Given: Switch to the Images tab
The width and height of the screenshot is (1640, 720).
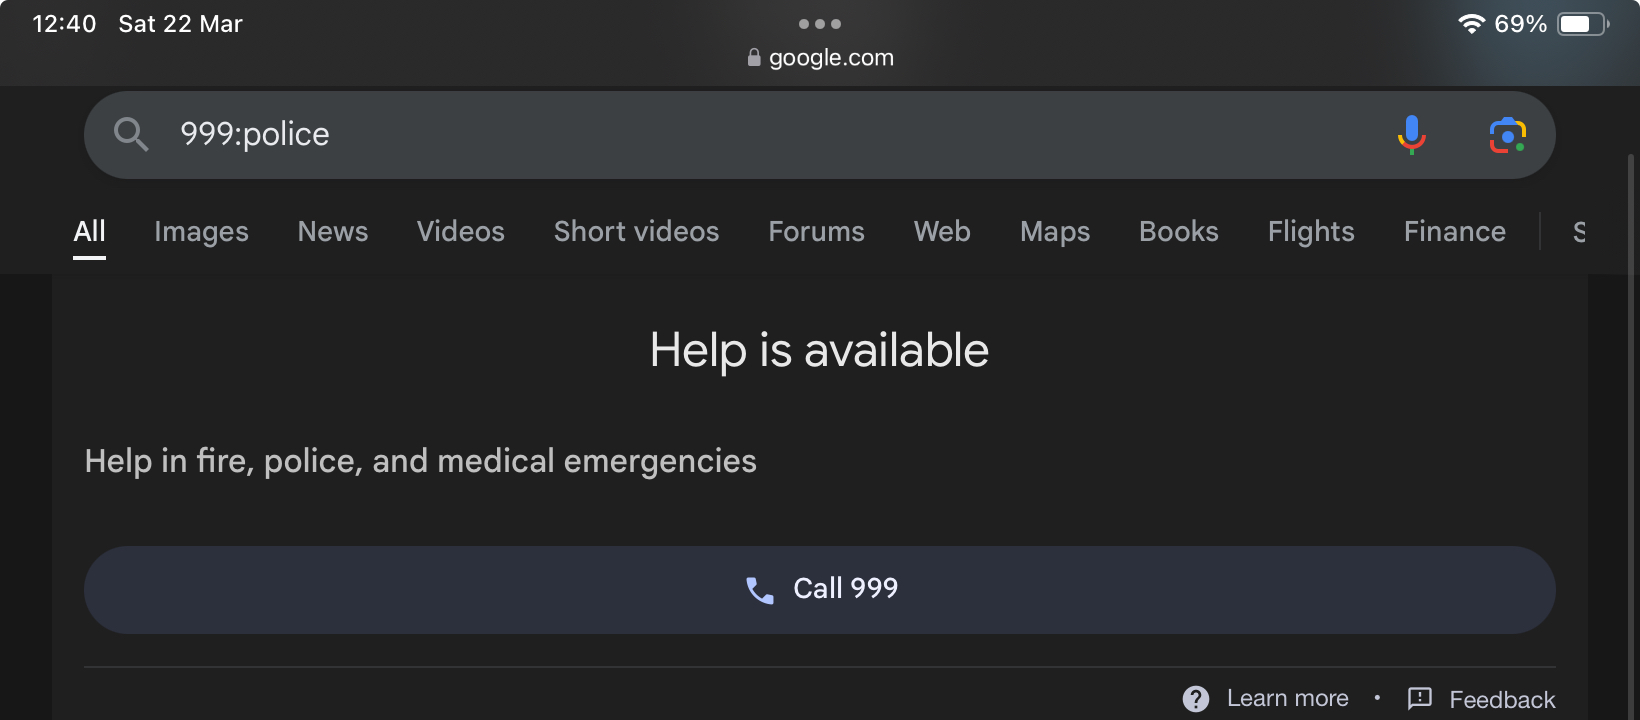Looking at the screenshot, I should pyautogui.click(x=201, y=232).
